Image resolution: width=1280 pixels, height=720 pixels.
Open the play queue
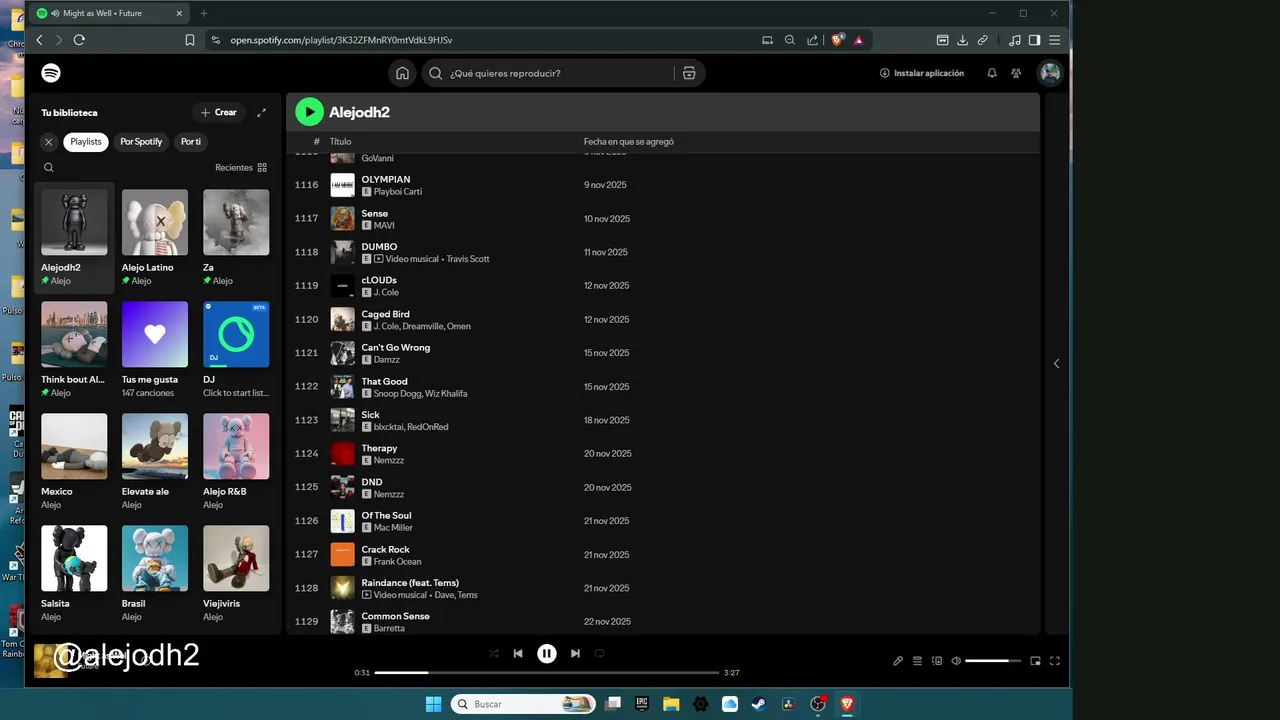coord(917,661)
